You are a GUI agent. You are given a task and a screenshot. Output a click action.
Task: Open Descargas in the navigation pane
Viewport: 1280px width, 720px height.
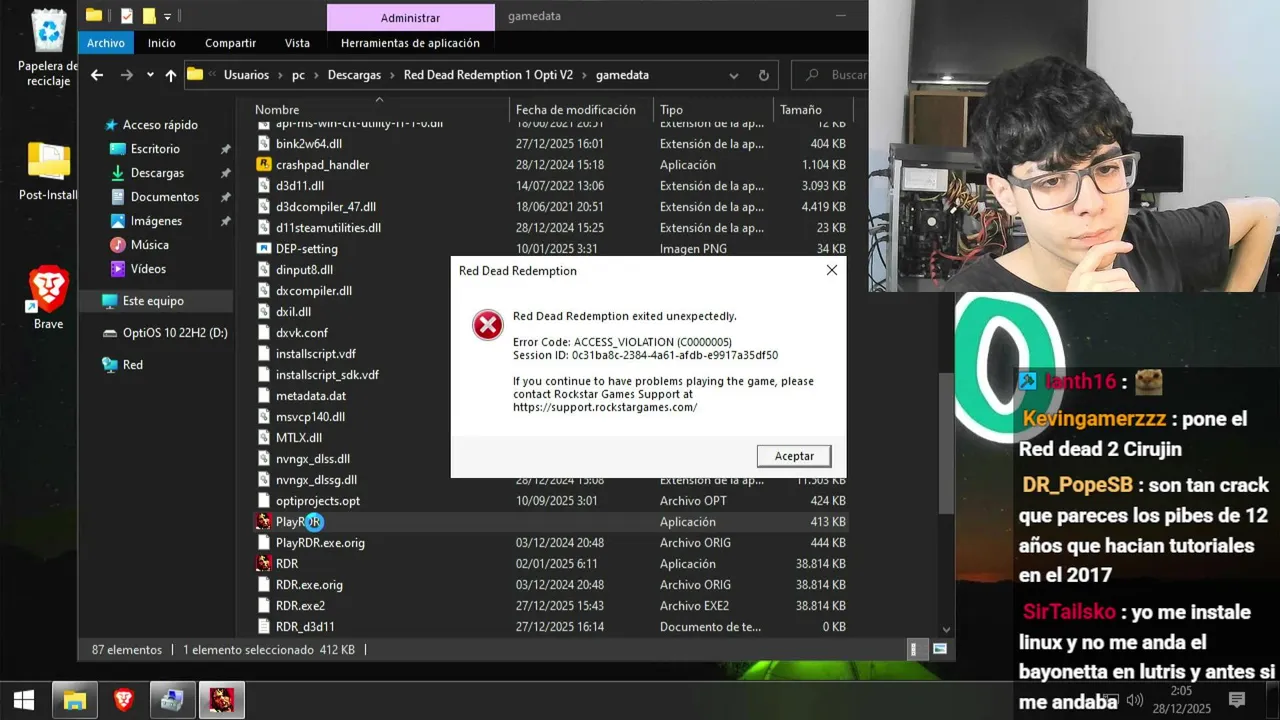[x=157, y=173]
